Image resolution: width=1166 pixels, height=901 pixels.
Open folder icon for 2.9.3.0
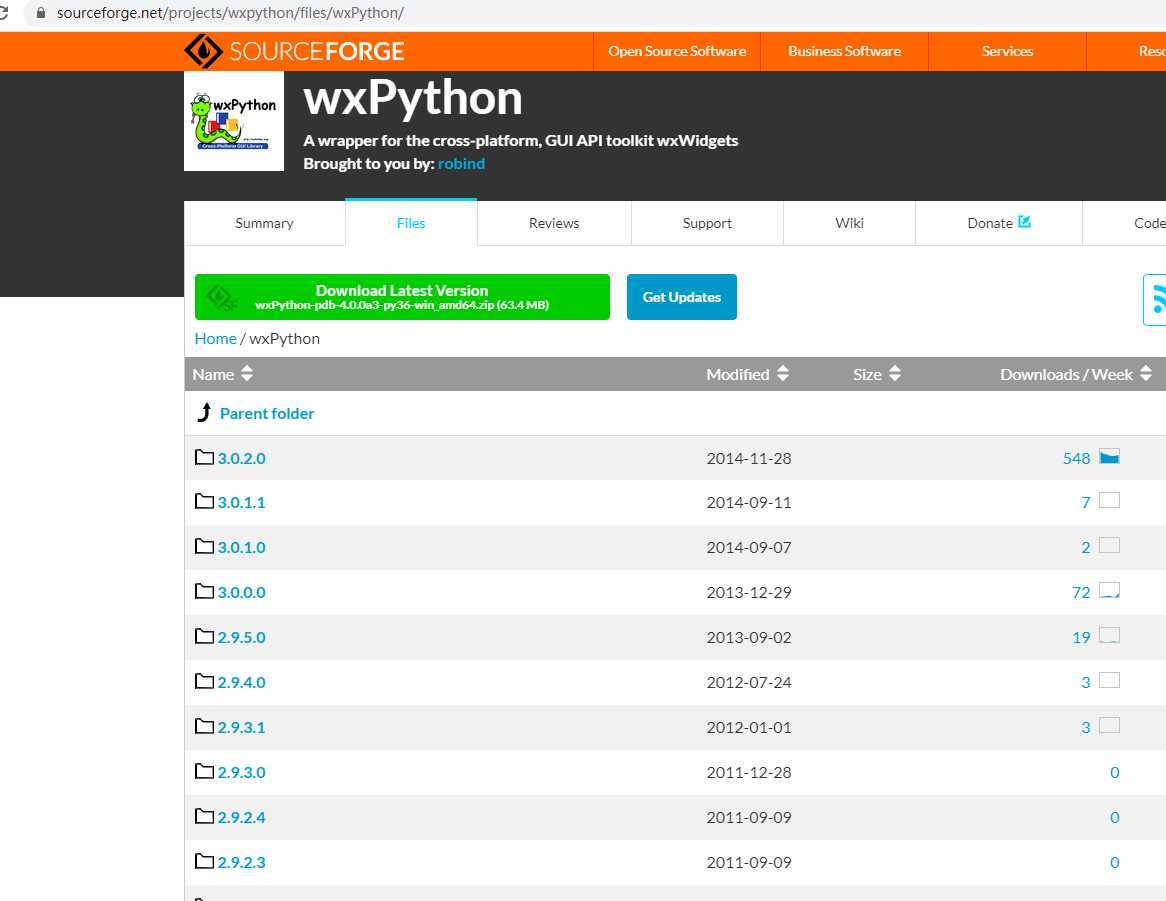[x=204, y=772]
